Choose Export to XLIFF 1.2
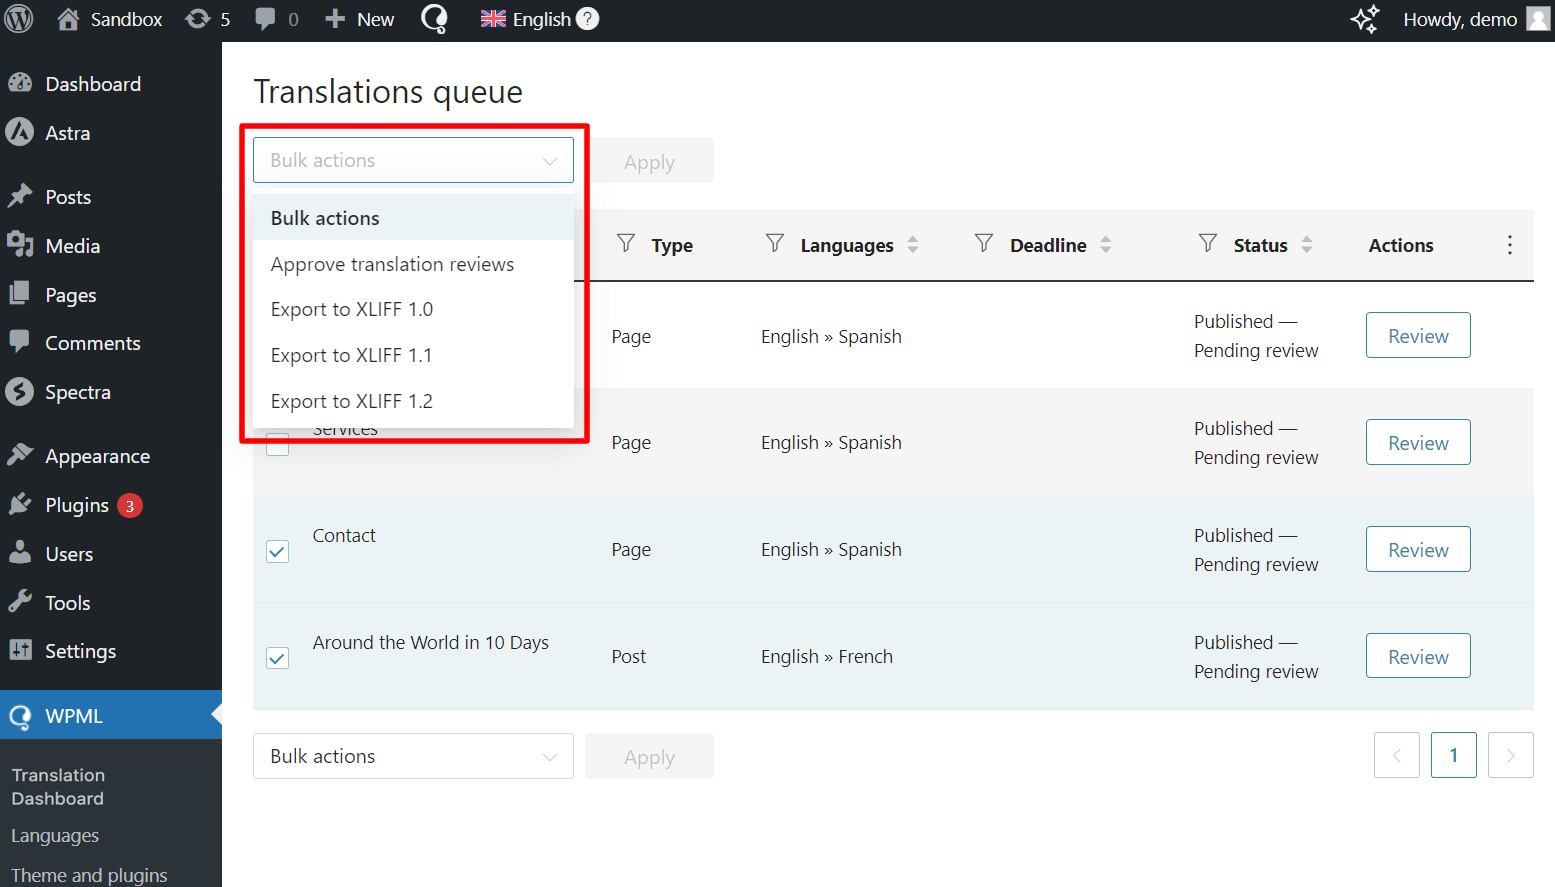 pyautogui.click(x=413, y=401)
